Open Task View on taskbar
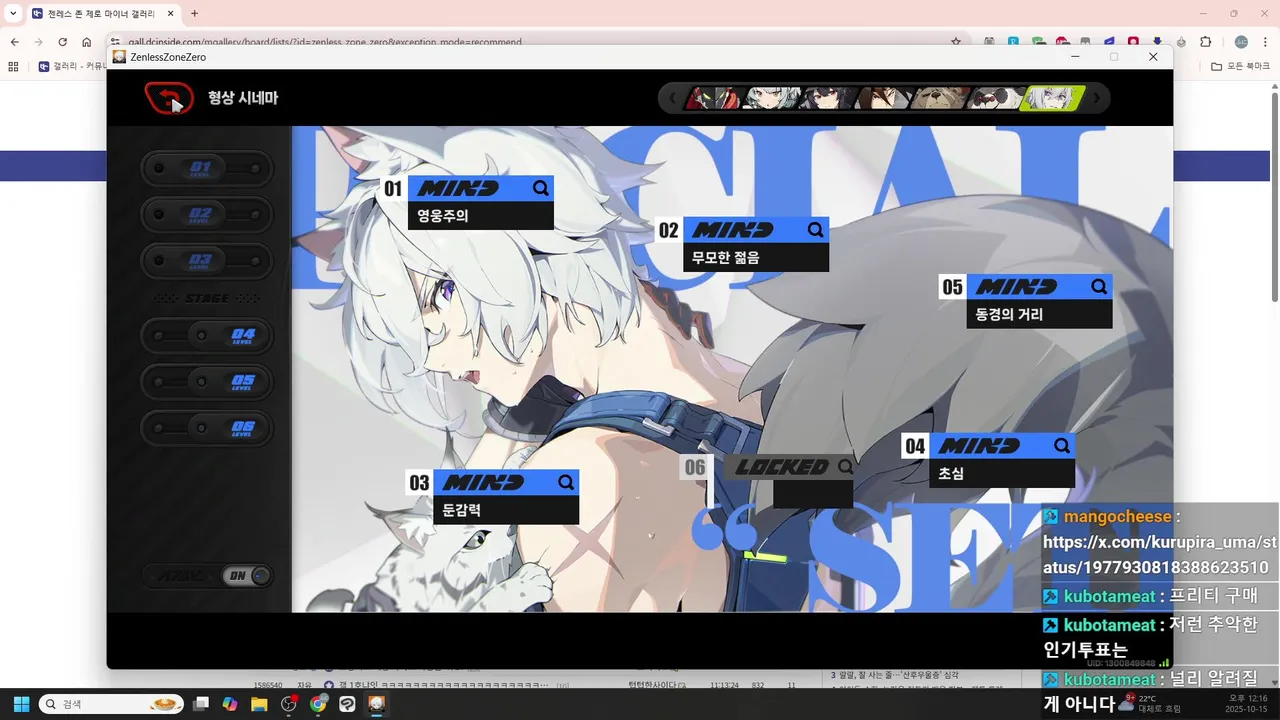This screenshot has height=720, width=1280. point(201,704)
